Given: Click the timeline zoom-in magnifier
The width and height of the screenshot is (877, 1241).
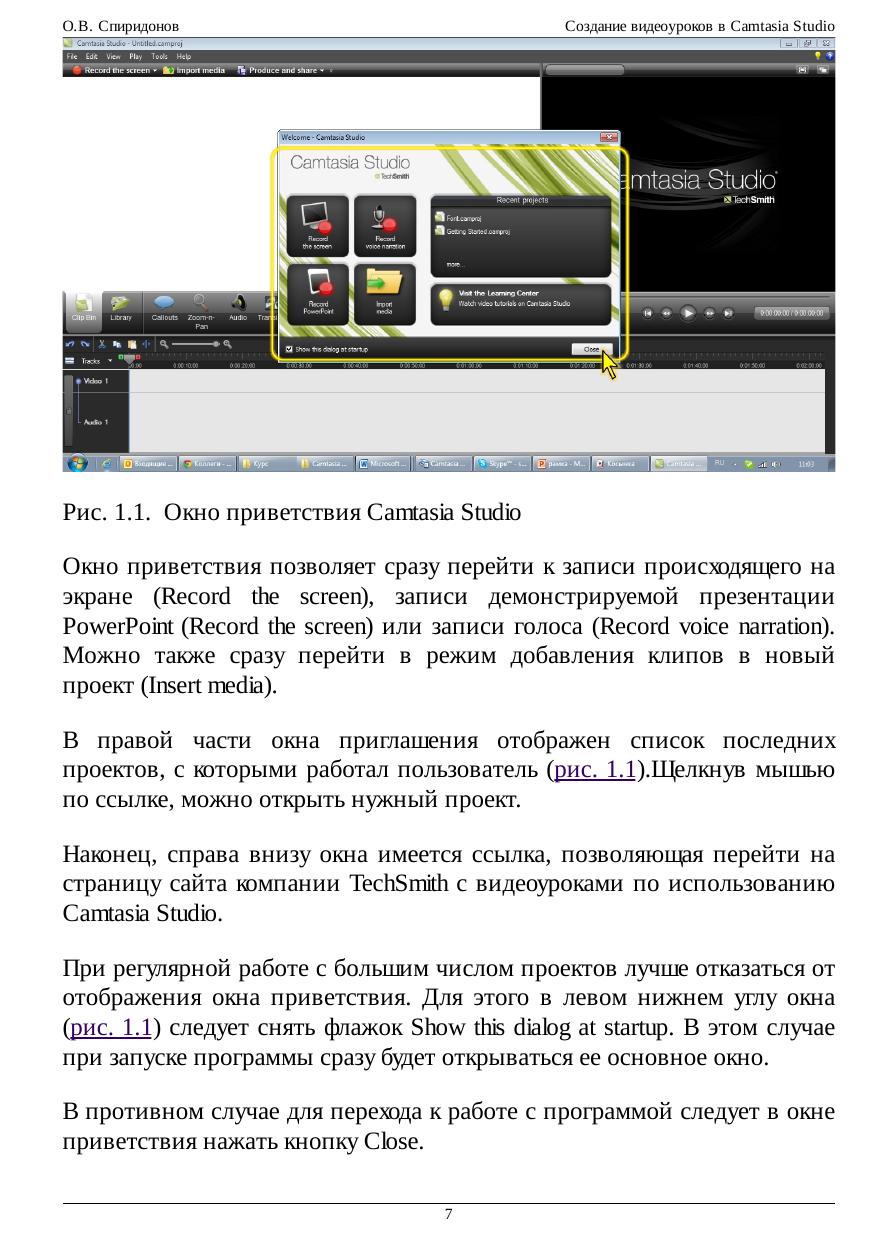Looking at the screenshot, I should (229, 344).
